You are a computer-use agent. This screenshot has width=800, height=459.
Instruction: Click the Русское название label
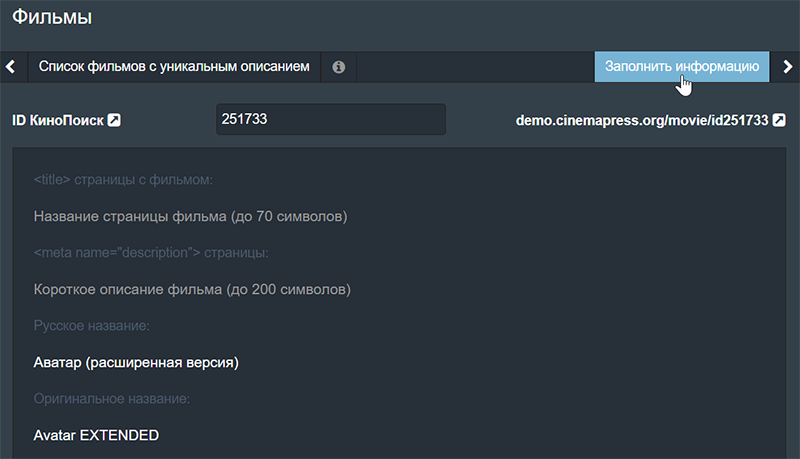tap(91, 326)
